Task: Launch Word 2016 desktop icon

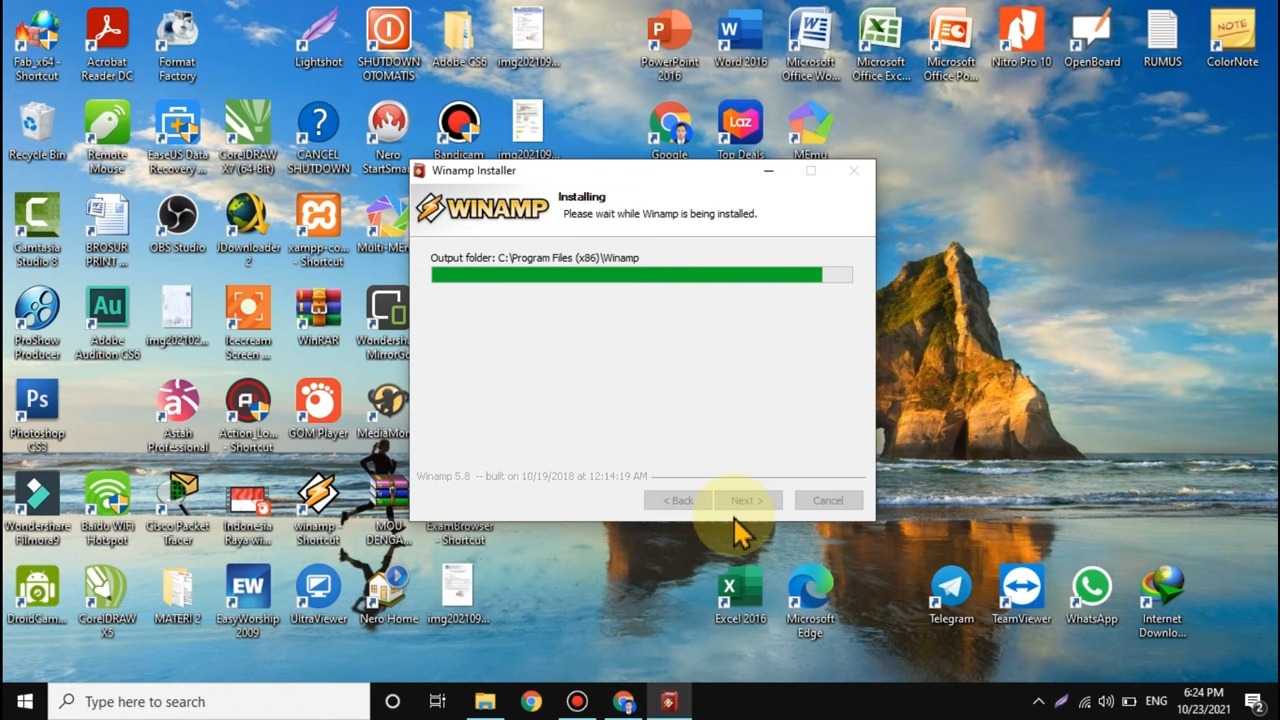Action: 741,40
